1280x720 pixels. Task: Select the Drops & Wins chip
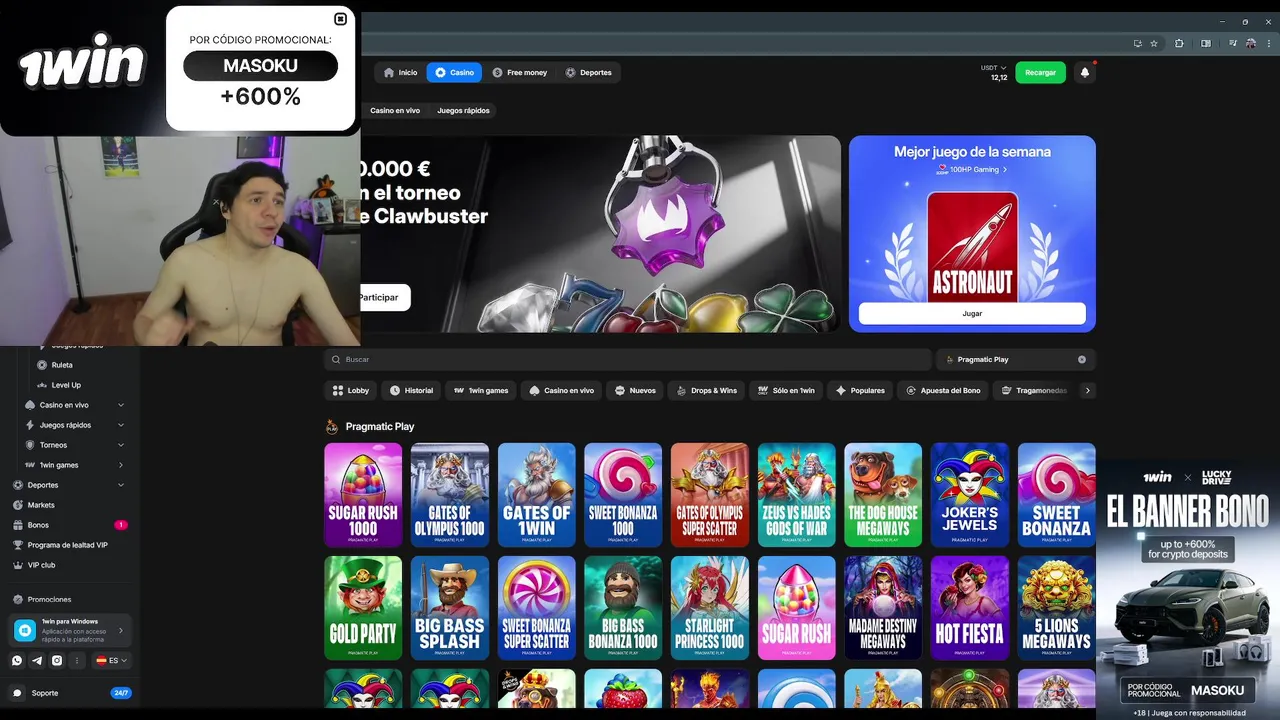(x=706, y=390)
